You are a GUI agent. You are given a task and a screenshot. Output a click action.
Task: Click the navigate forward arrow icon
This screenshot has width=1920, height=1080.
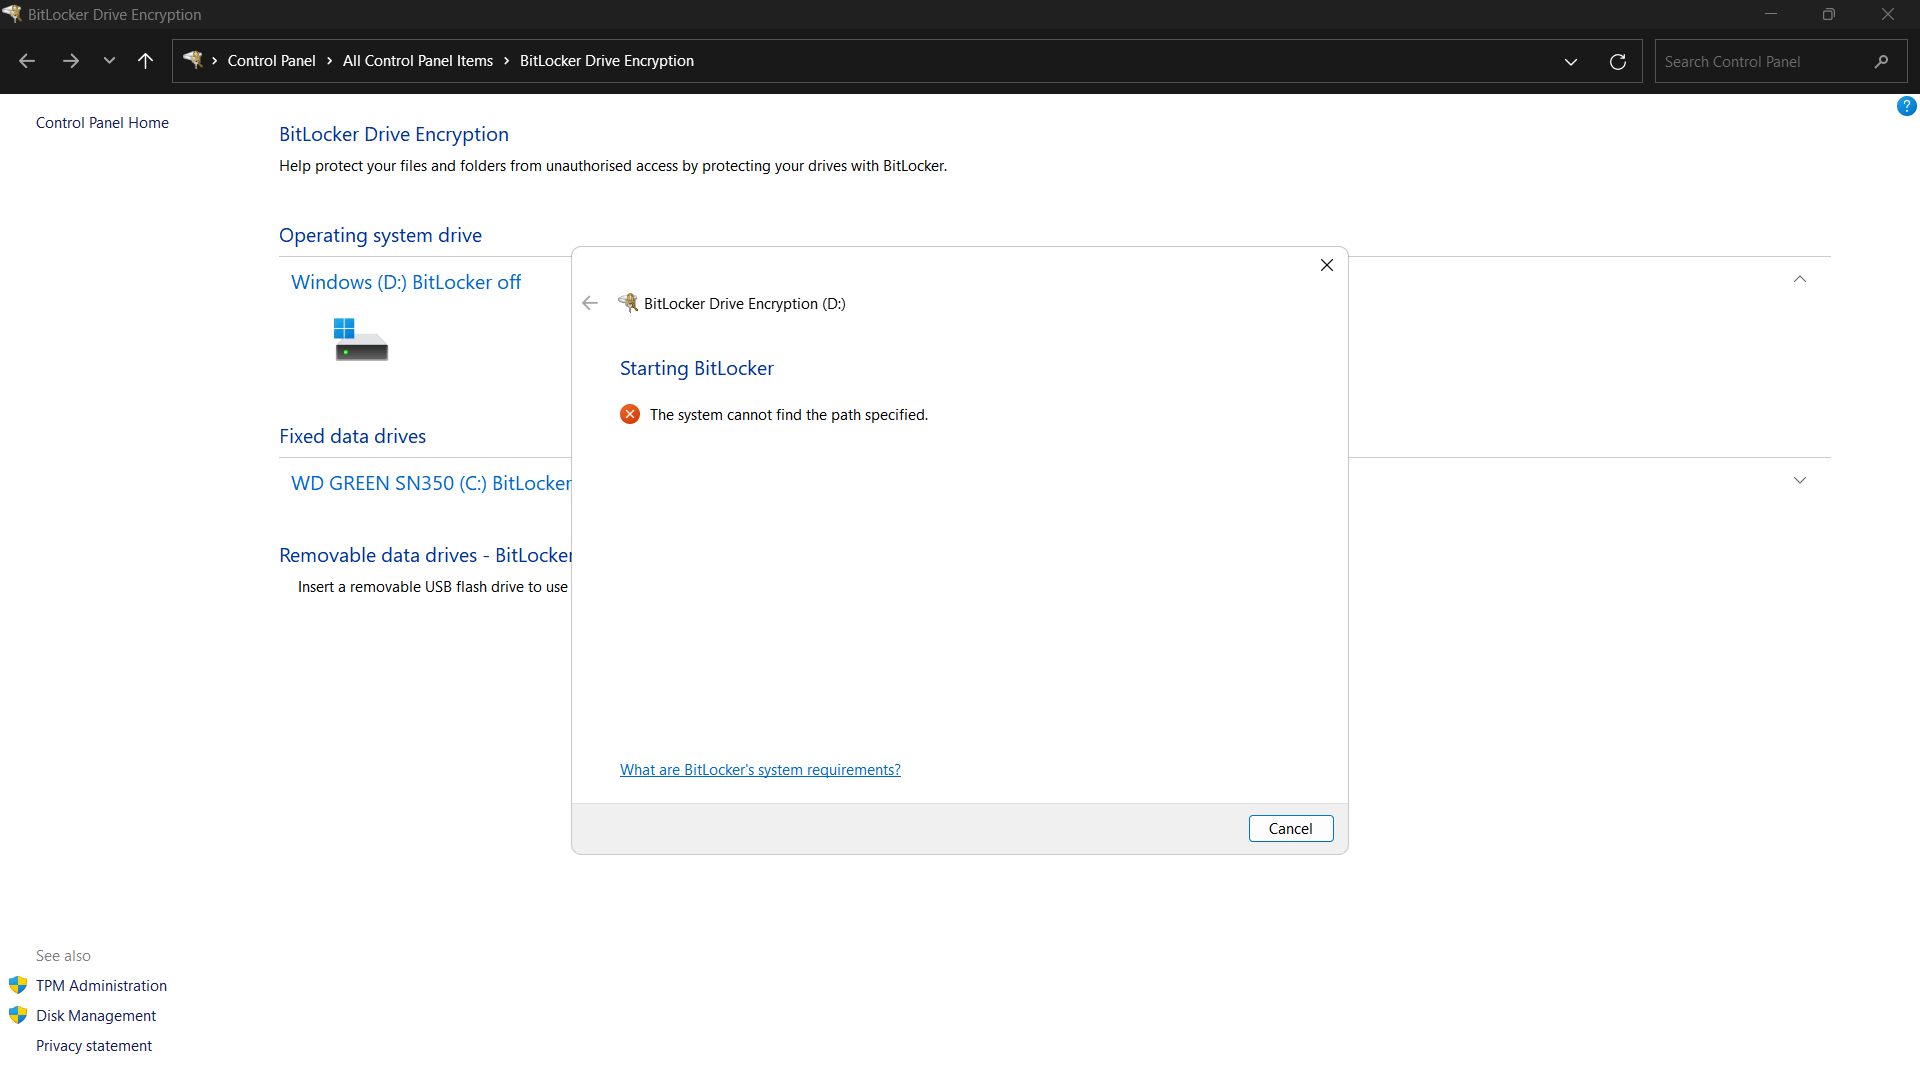click(x=70, y=61)
